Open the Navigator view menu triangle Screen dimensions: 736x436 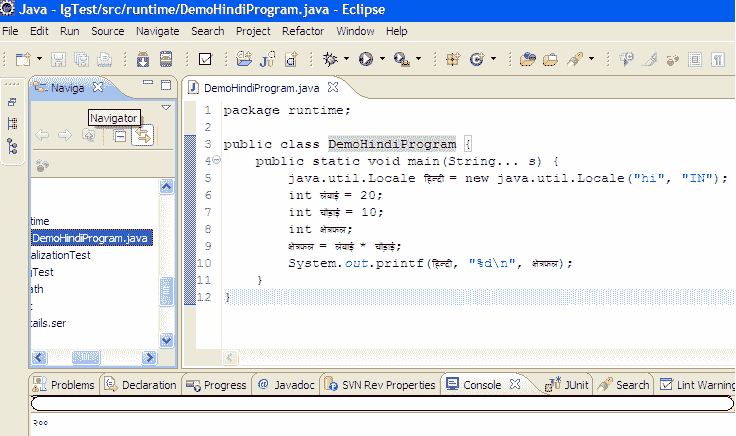point(166,107)
